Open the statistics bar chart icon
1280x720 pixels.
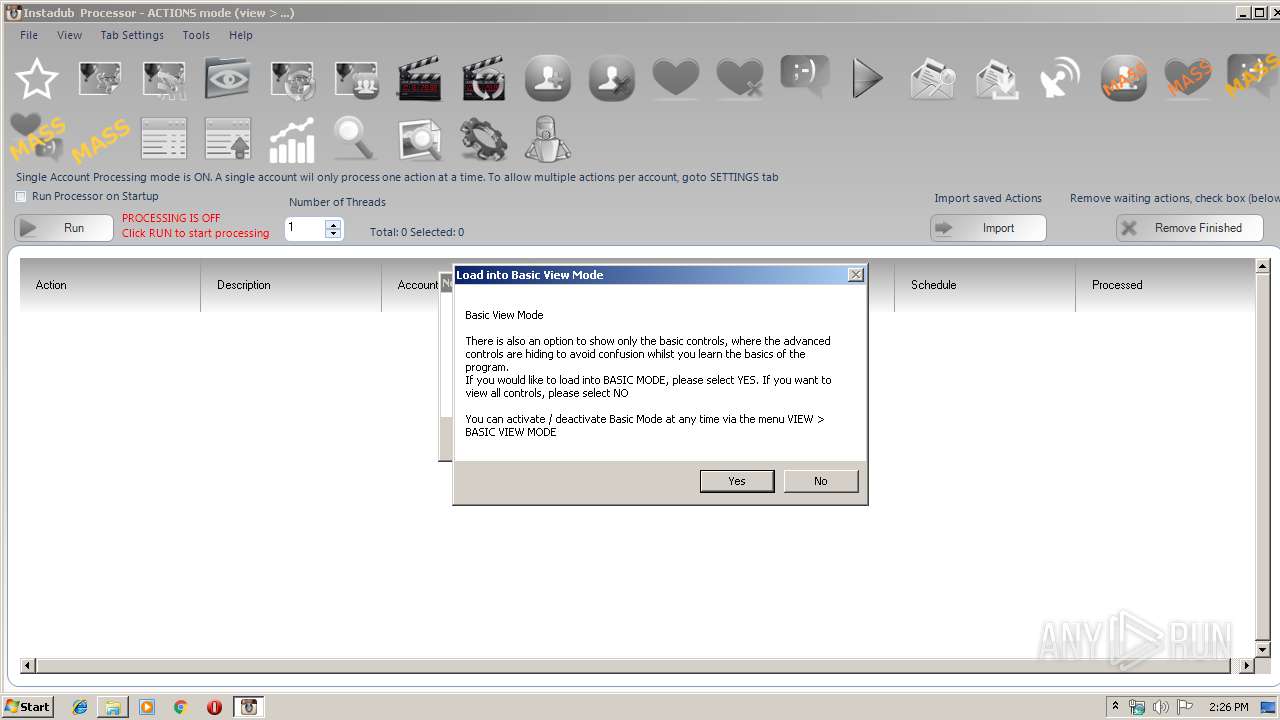click(292, 139)
